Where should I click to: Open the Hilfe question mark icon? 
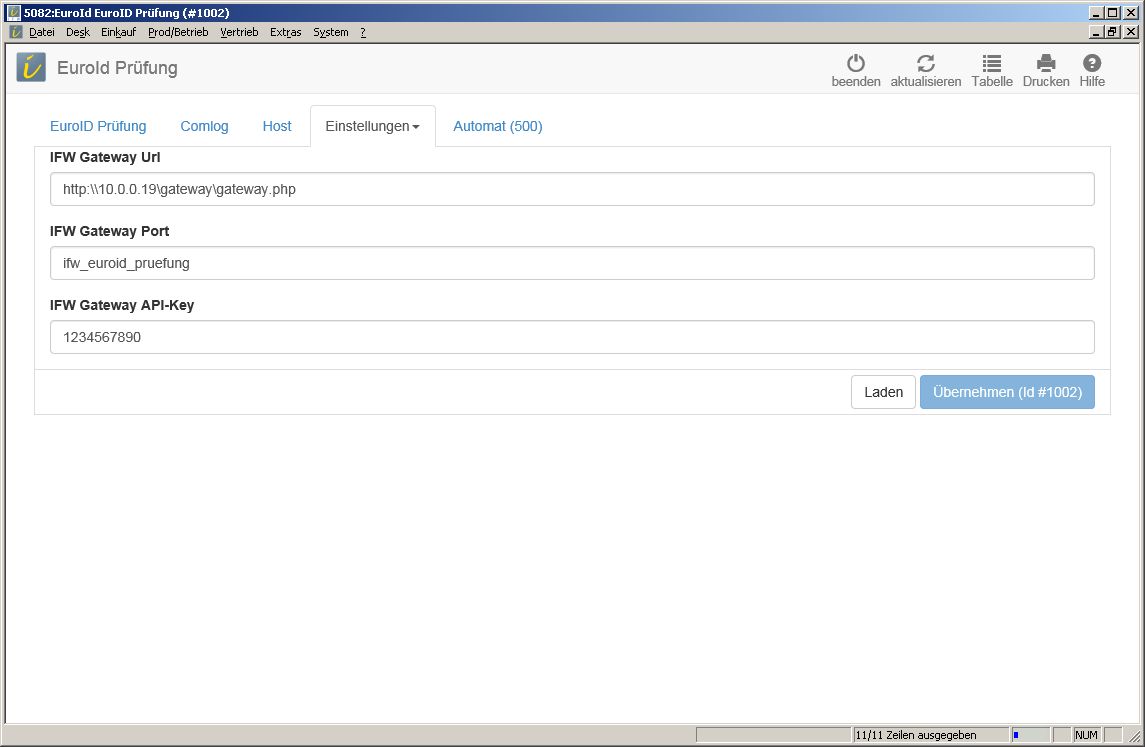[1091, 64]
